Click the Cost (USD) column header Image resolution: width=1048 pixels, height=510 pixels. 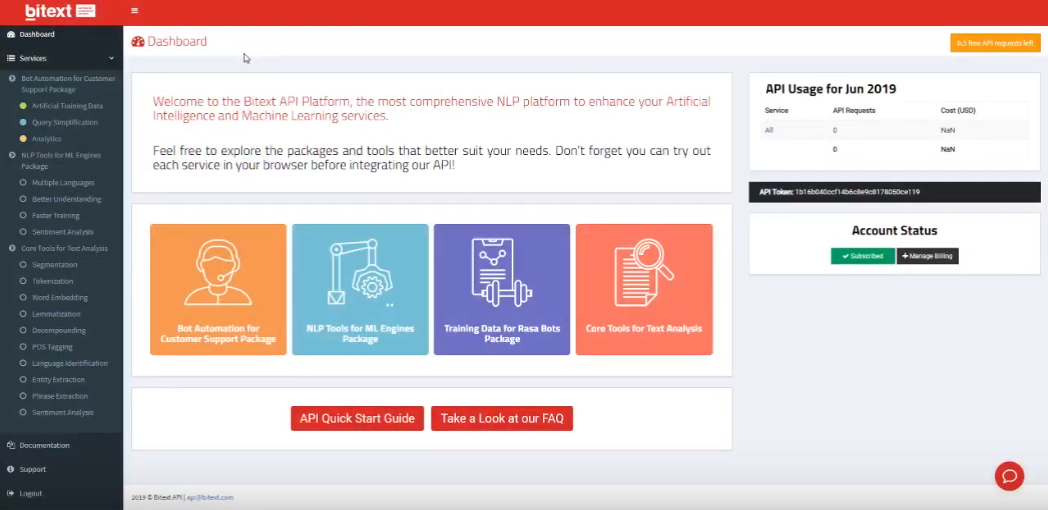(x=958, y=110)
